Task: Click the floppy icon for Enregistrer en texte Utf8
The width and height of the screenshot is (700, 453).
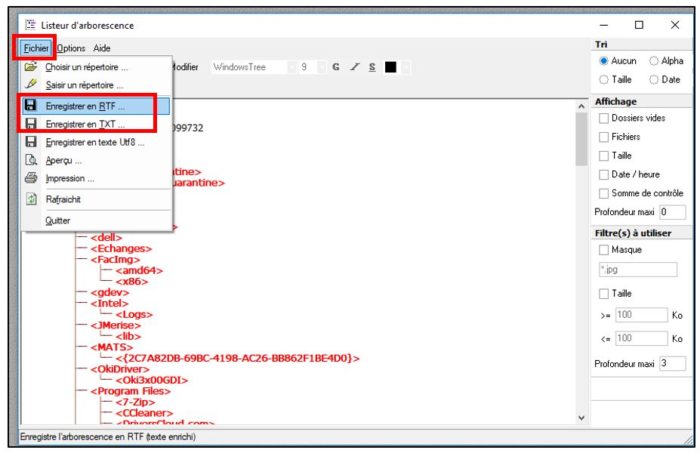Action: click(x=30, y=143)
